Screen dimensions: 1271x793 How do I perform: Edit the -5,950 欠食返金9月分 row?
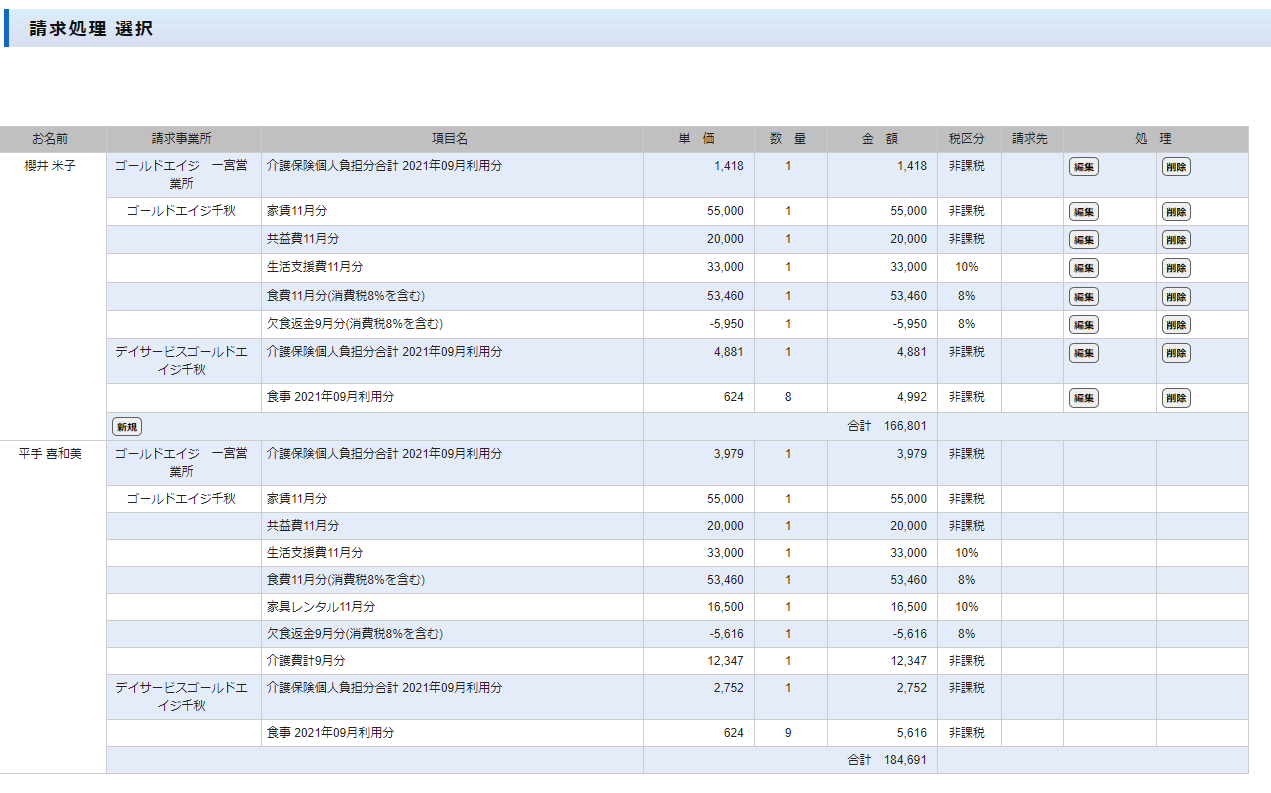(1083, 325)
